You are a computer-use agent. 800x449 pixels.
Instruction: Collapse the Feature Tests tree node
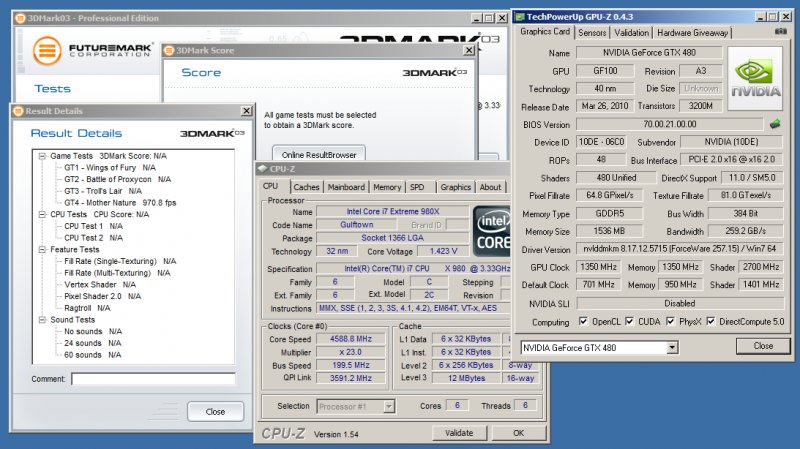42,250
